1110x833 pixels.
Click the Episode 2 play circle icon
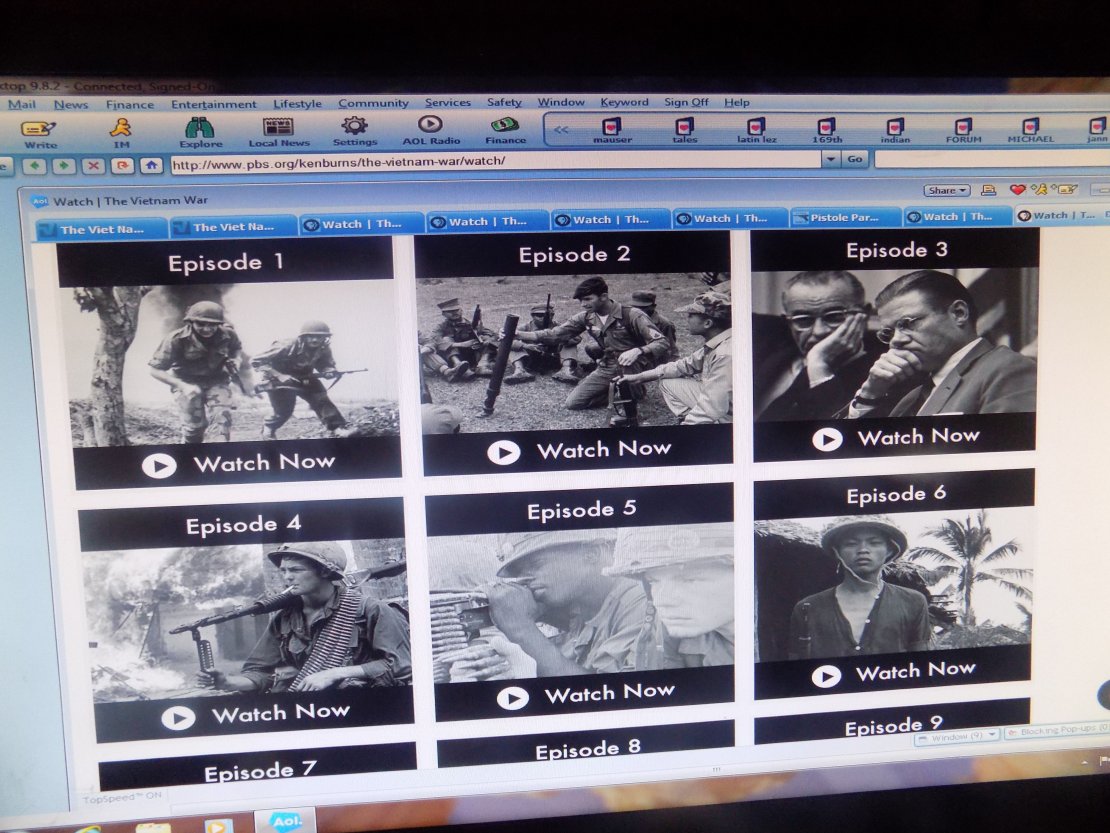tap(504, 452)
